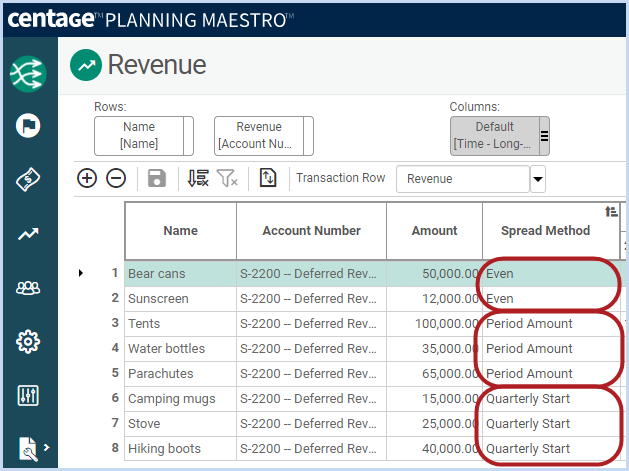
Task: Click the Period Amount cell for Tents
Action: [551, 324]
